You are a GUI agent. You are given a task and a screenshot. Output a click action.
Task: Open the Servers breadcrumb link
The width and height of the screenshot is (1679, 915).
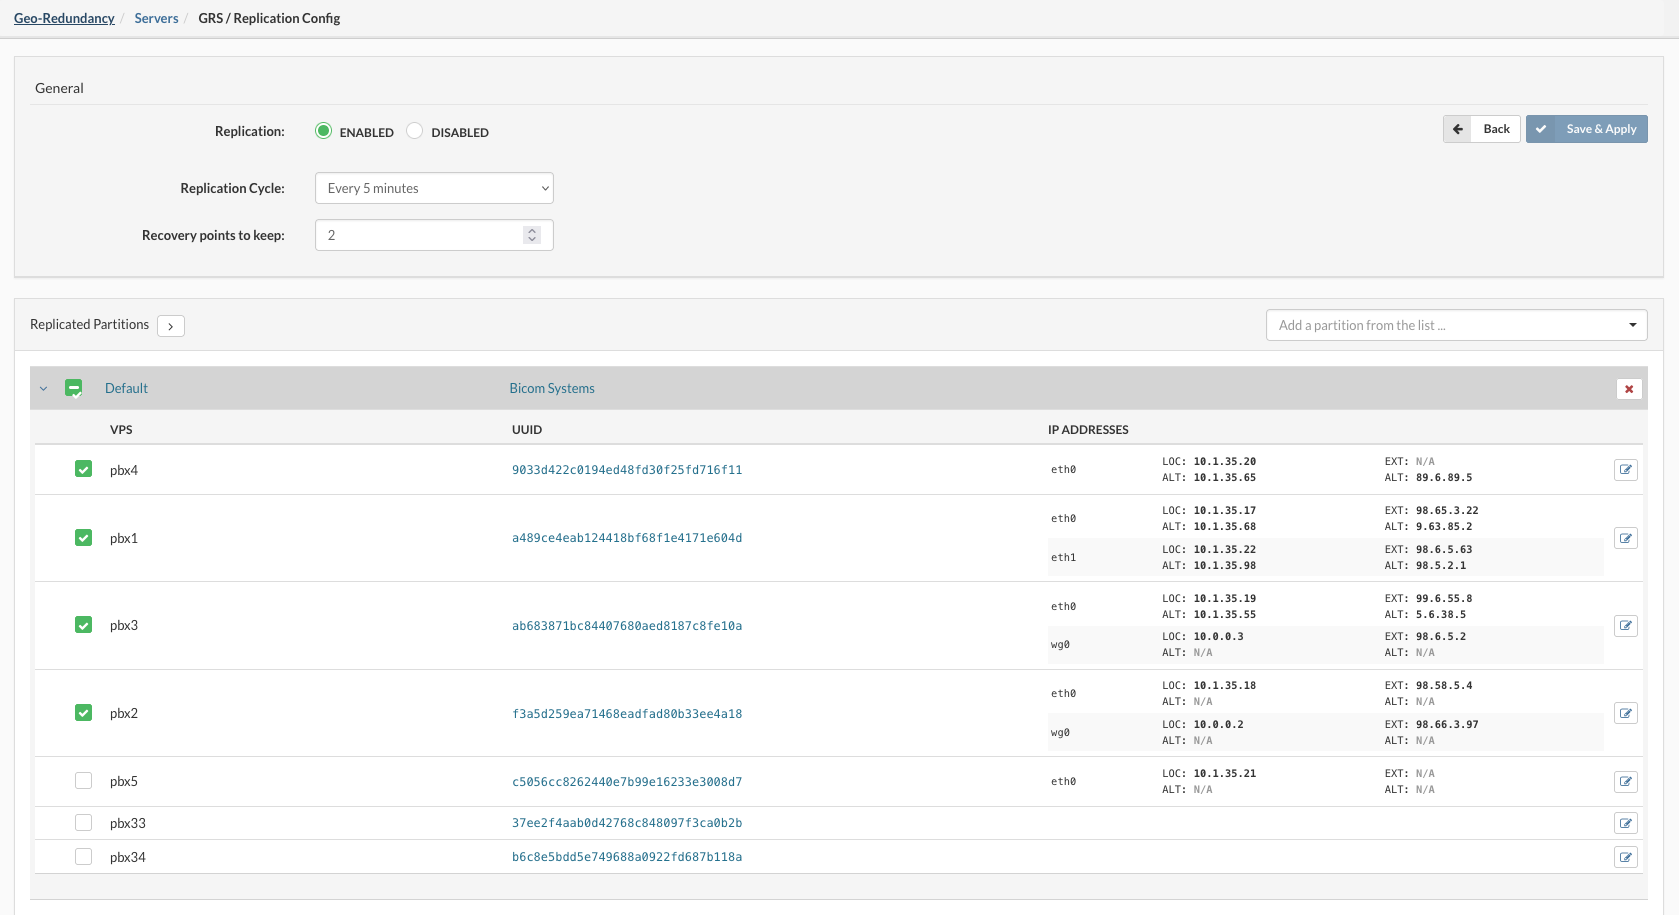pyautogui.click(x=156, y=18)
